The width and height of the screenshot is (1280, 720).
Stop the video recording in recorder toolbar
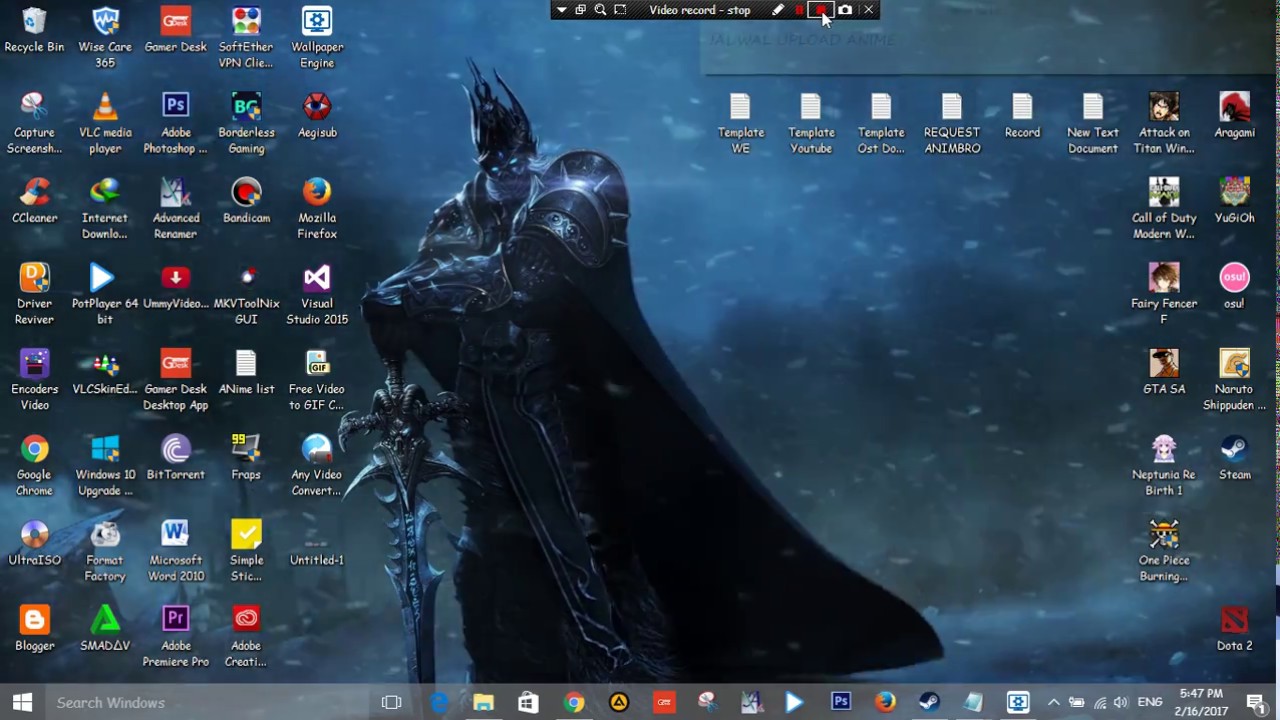coord(821,10)
